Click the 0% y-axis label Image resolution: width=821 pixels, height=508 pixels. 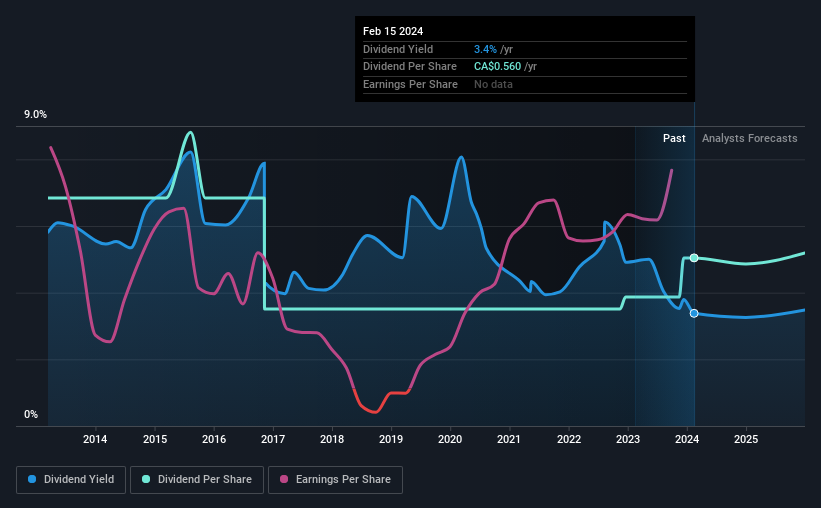coord(31,414)
